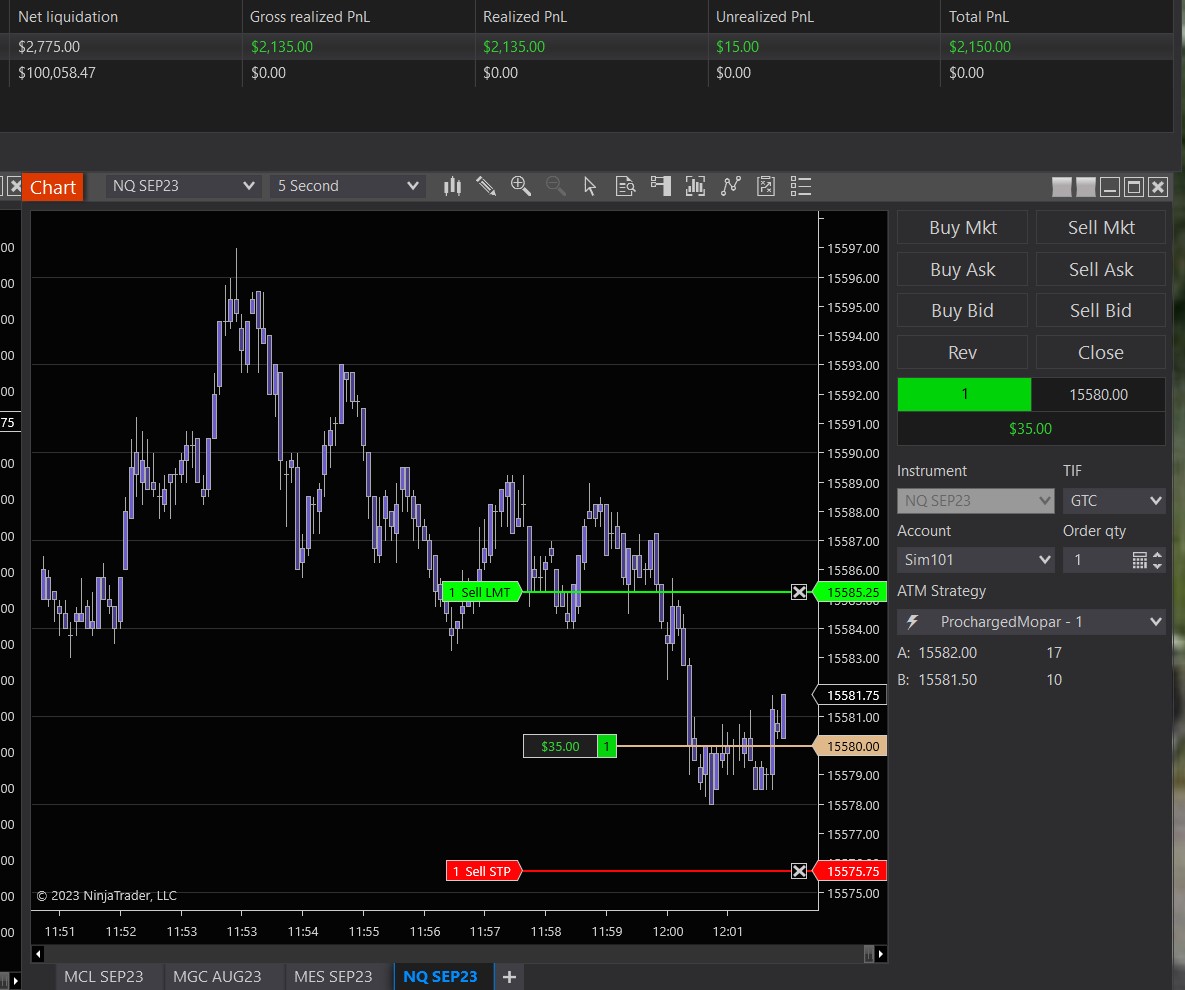Toggle the Chart Trader panel icon
The image size is (1185, 990).
click(660, 186)
